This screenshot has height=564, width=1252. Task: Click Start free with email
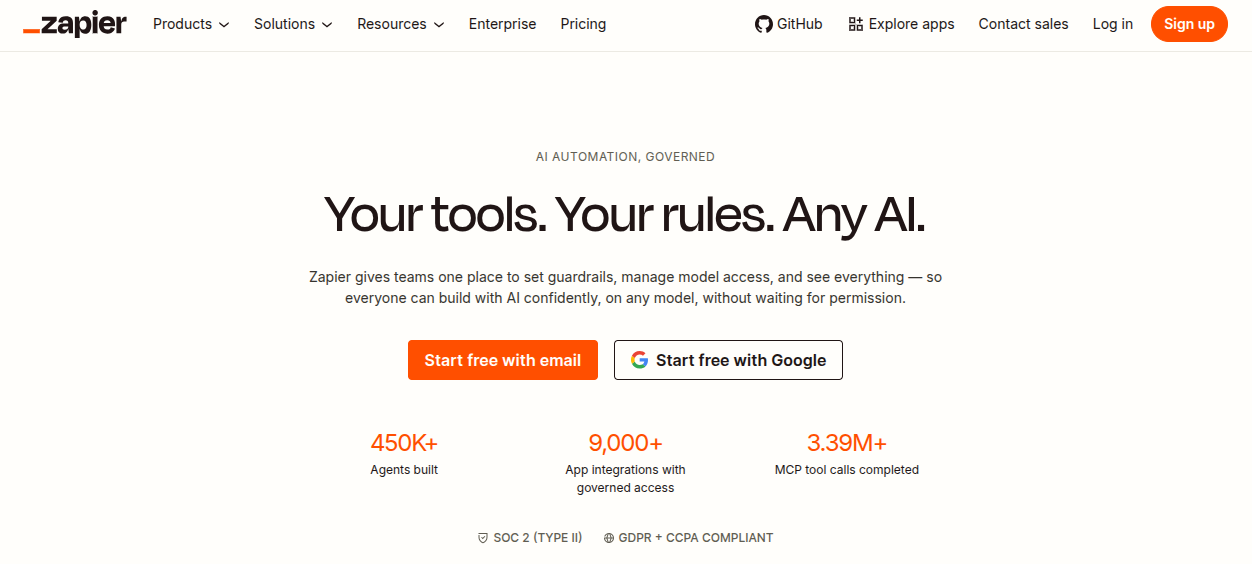[502, 360]
